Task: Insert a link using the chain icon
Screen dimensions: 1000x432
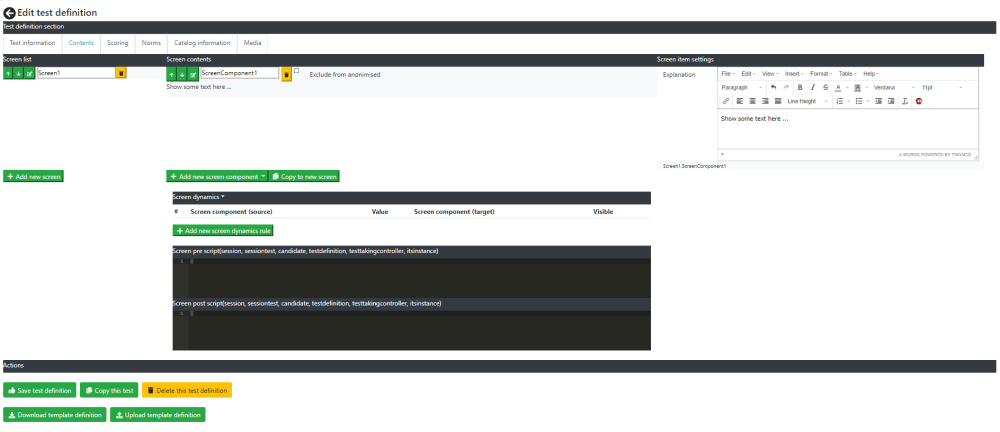Action: tap(726, 101)
